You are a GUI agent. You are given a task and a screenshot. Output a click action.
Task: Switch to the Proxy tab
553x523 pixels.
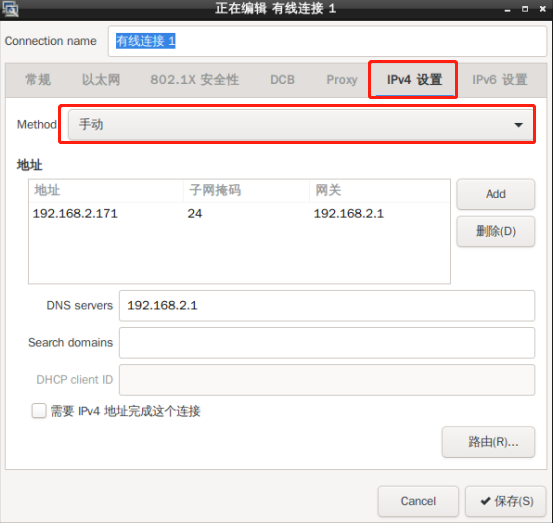(x=342, y=80)
